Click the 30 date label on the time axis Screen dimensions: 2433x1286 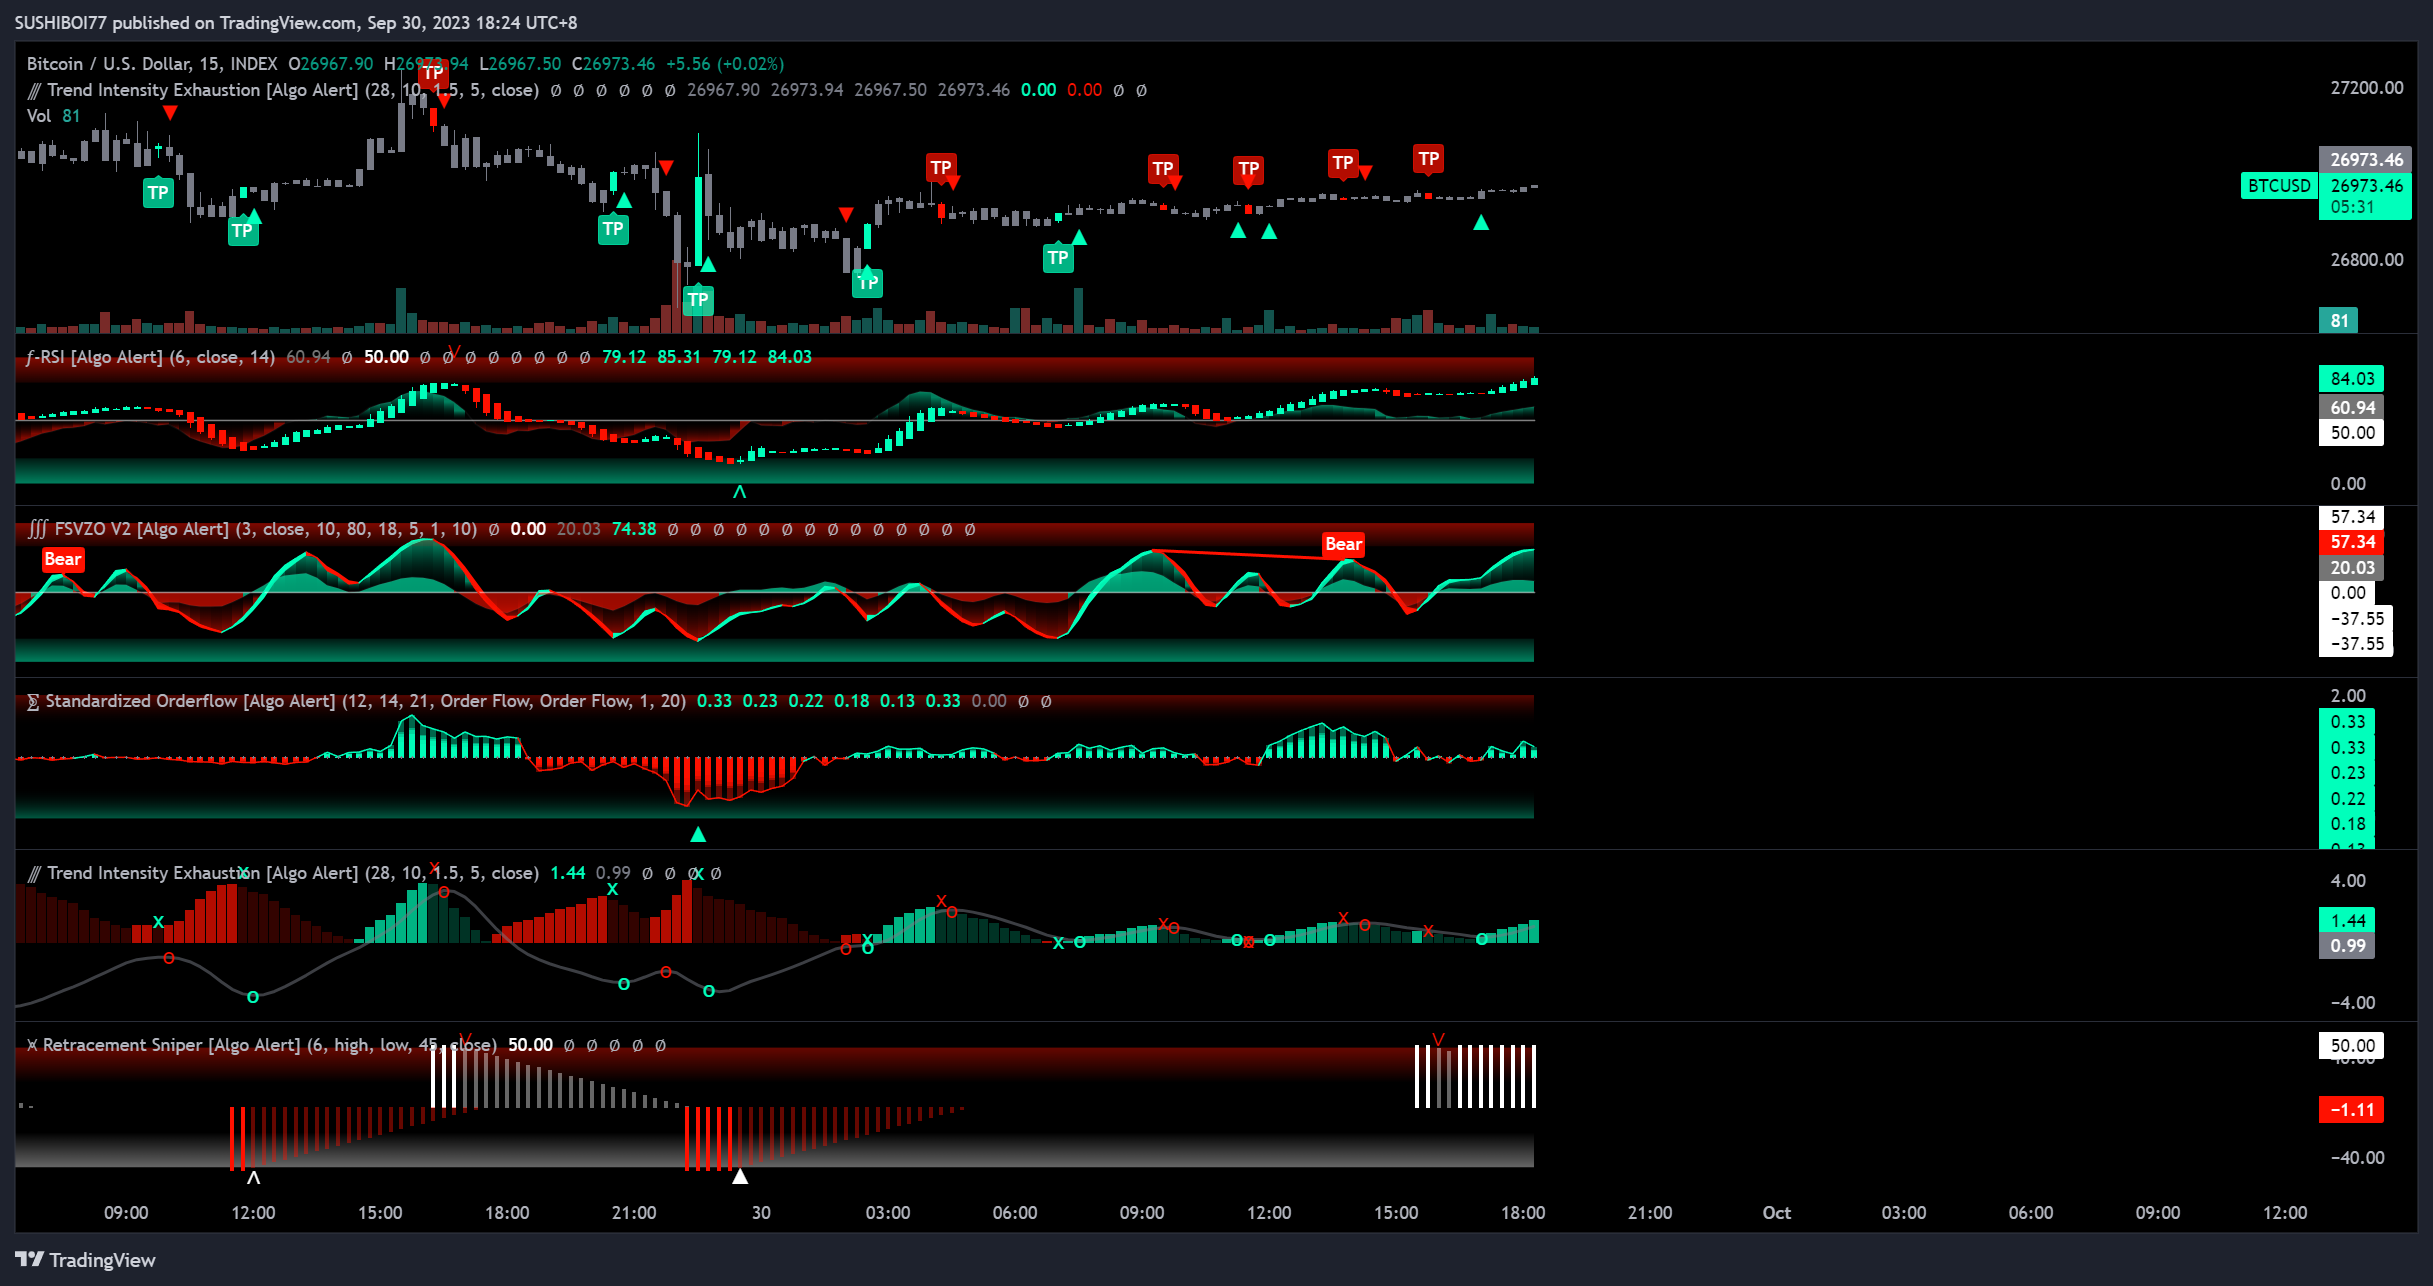(x=761, y=1213)
